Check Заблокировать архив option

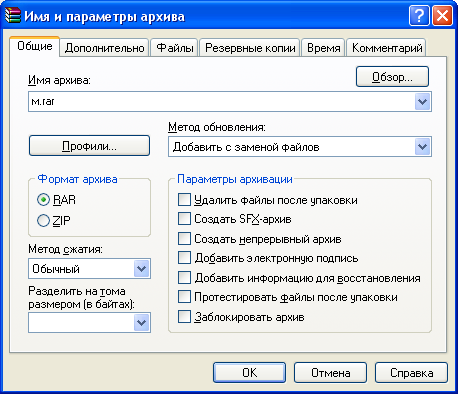tap(184, 317)
